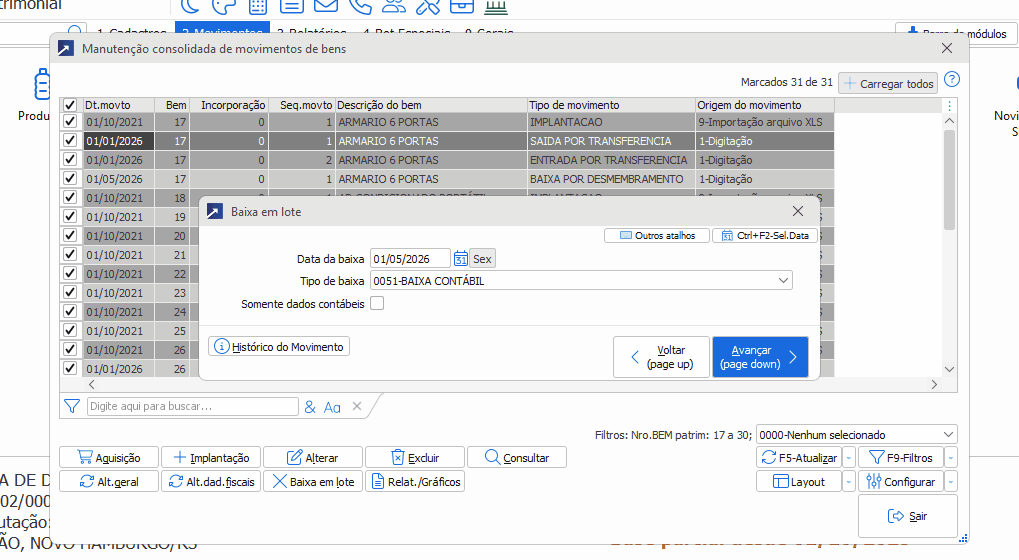Expand the arrow next to Layout
The height and width of the screenshot is (560, 1019).
849,482
